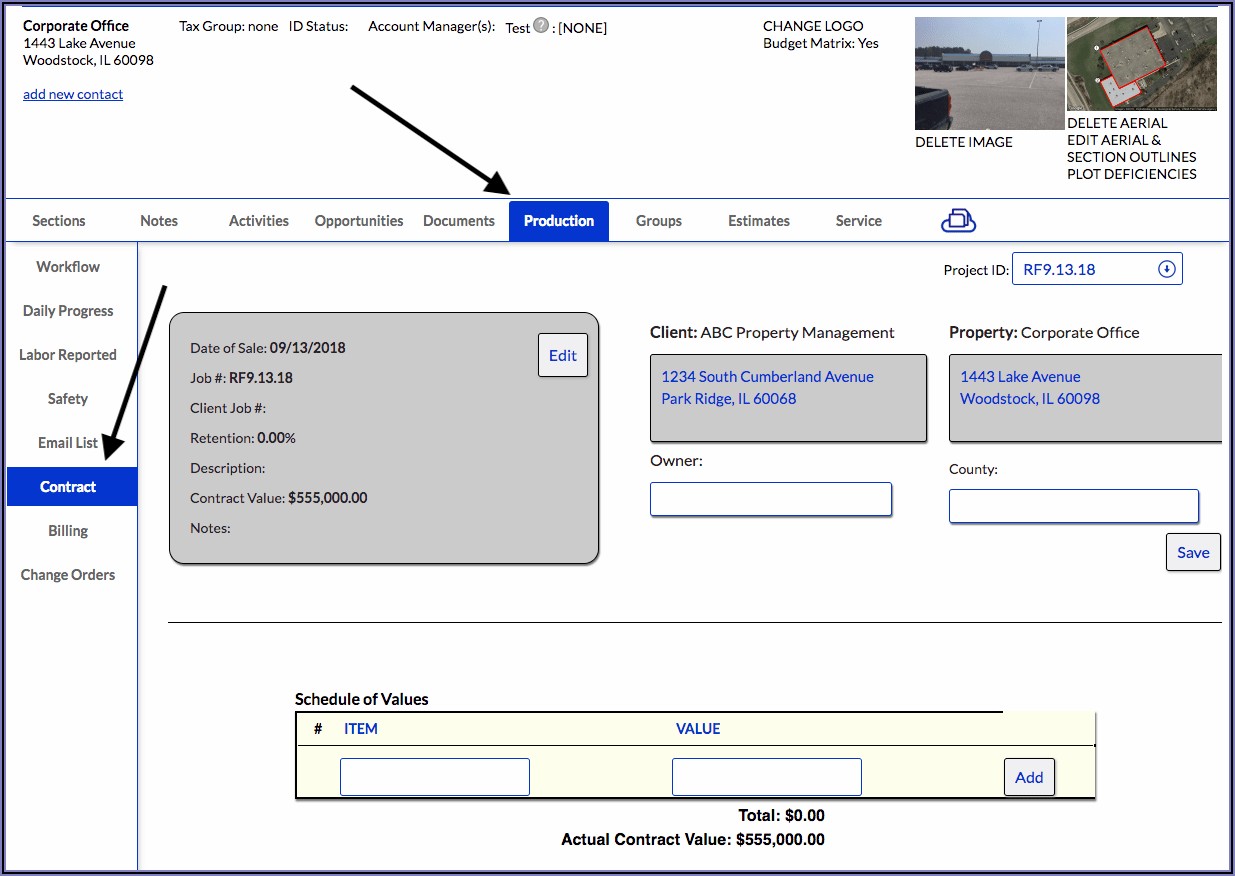Click the help question mark beside Test
Viewport: 1235px width, 876px height.
coord(541,26)
